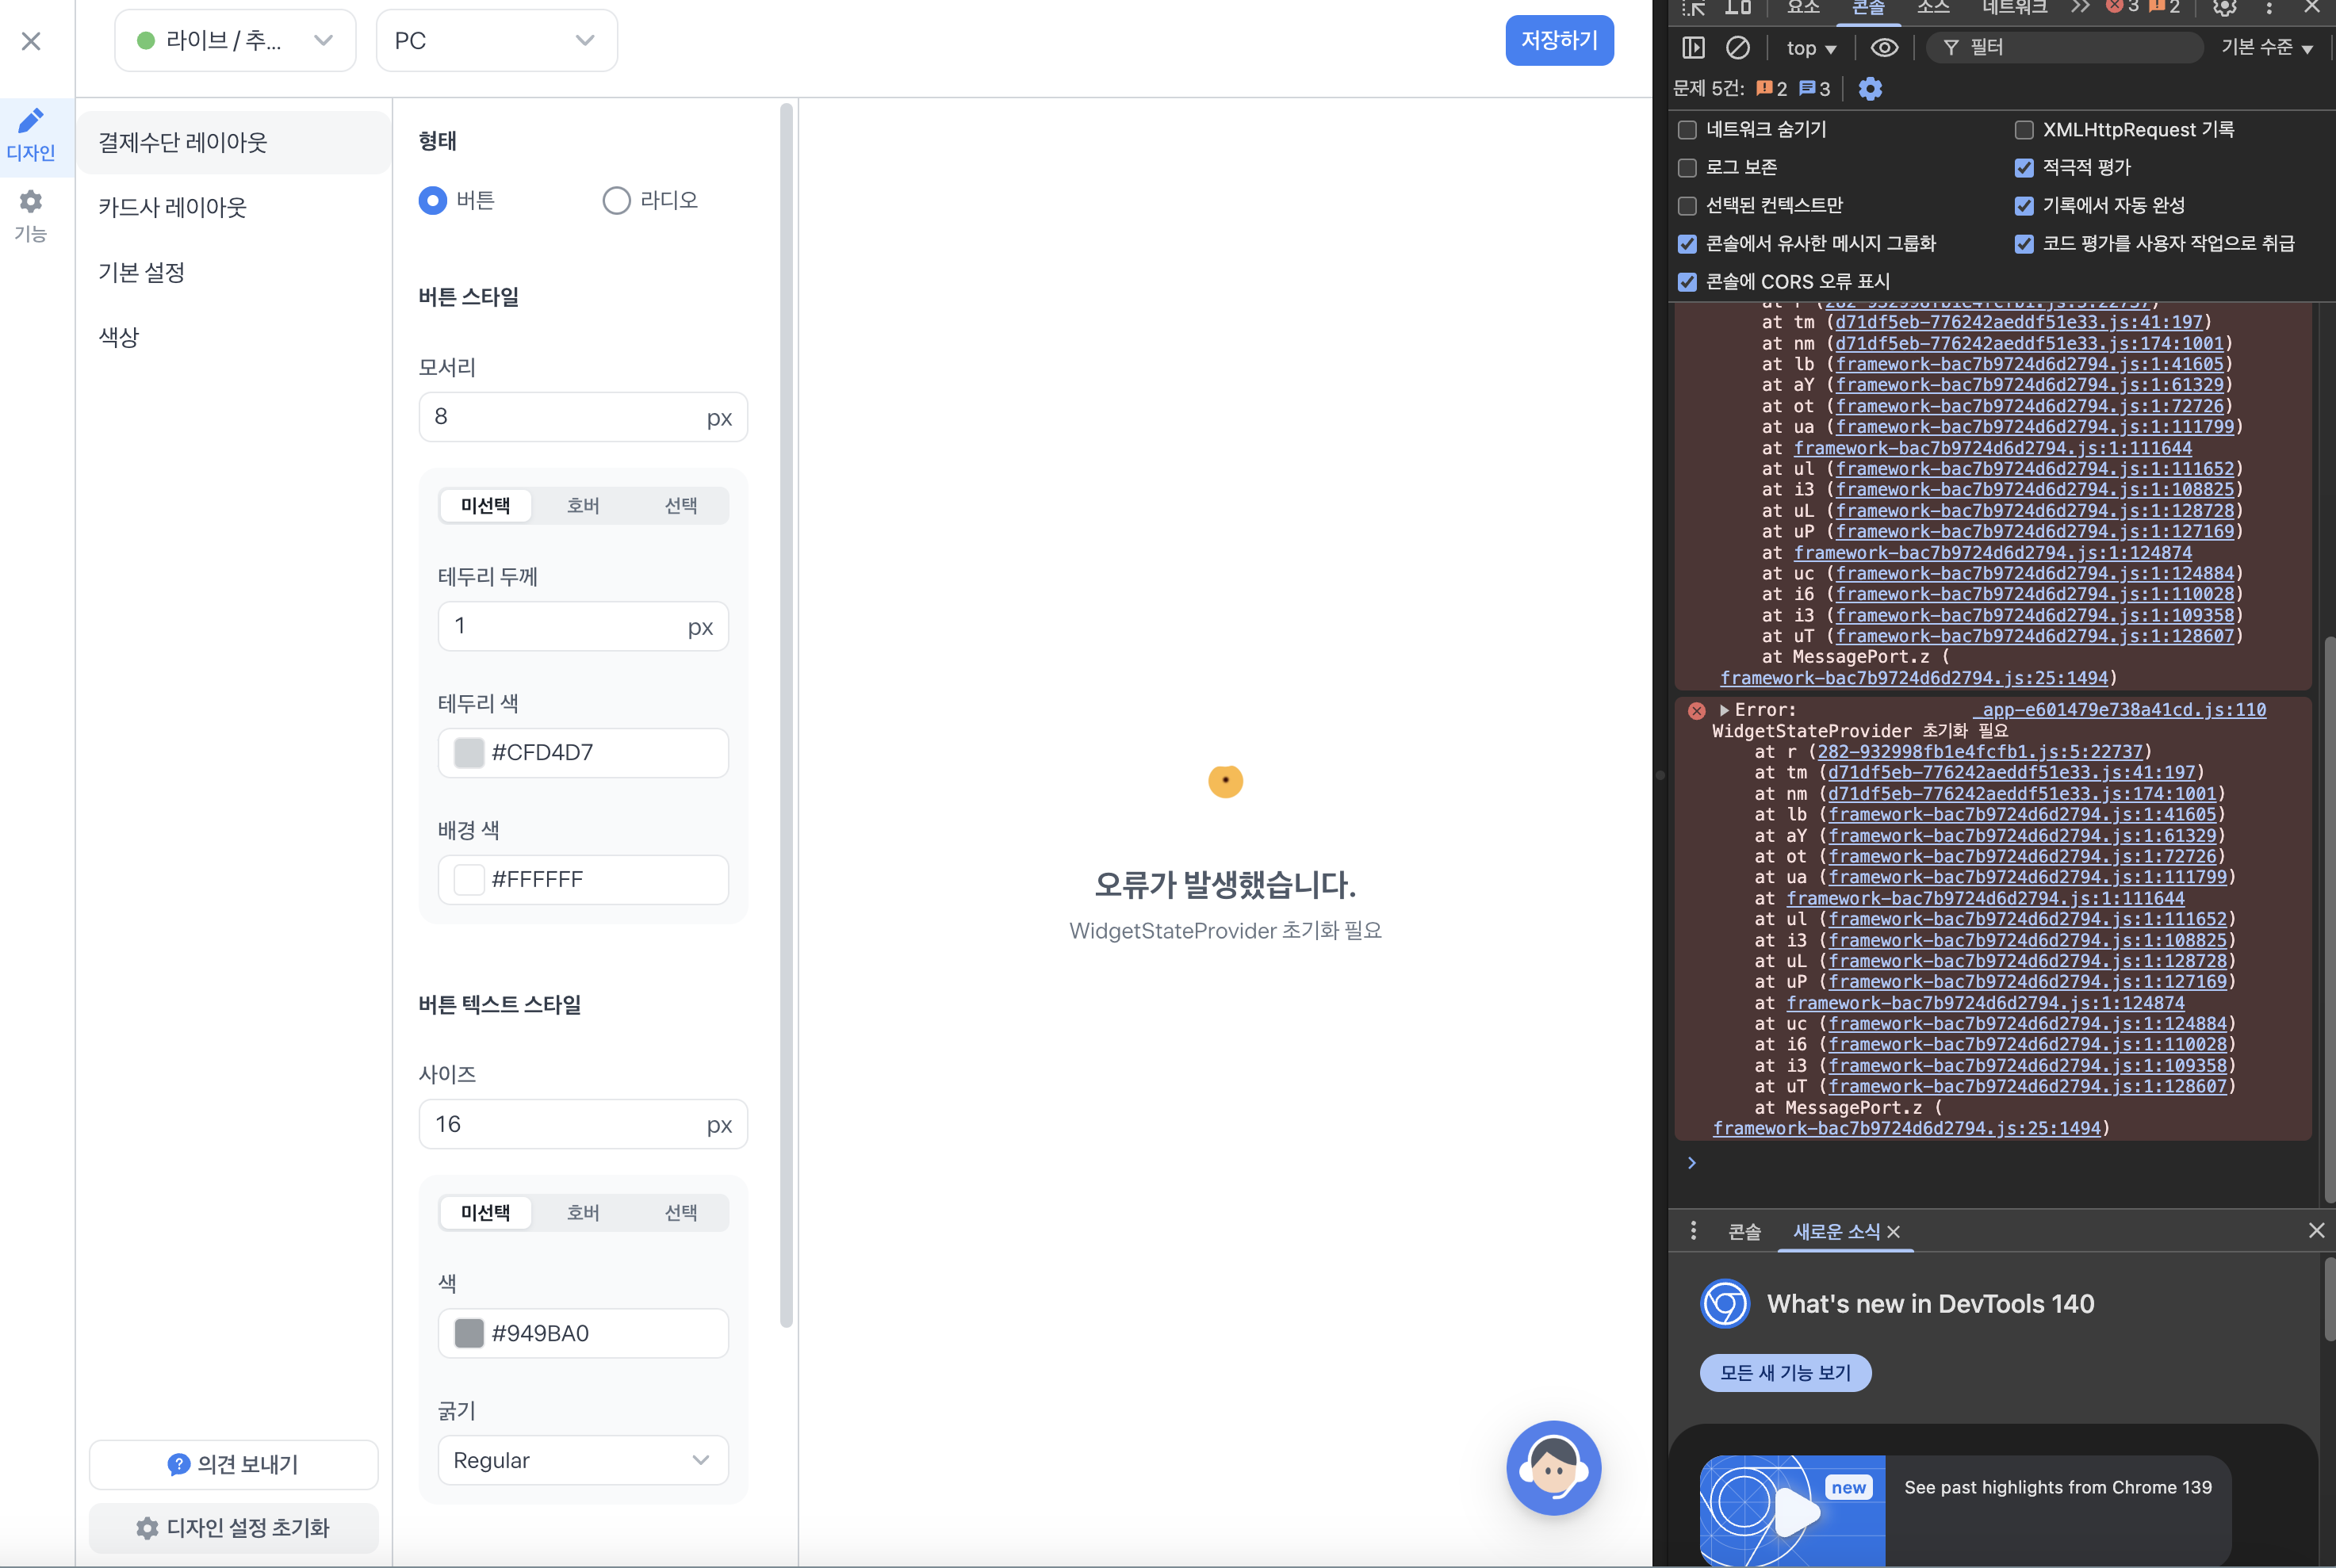The width and height of the screenshot is (2336, 1568).
Task: Click 모든 새 기능 보기 button
Action: [x=1785, y=1373]
